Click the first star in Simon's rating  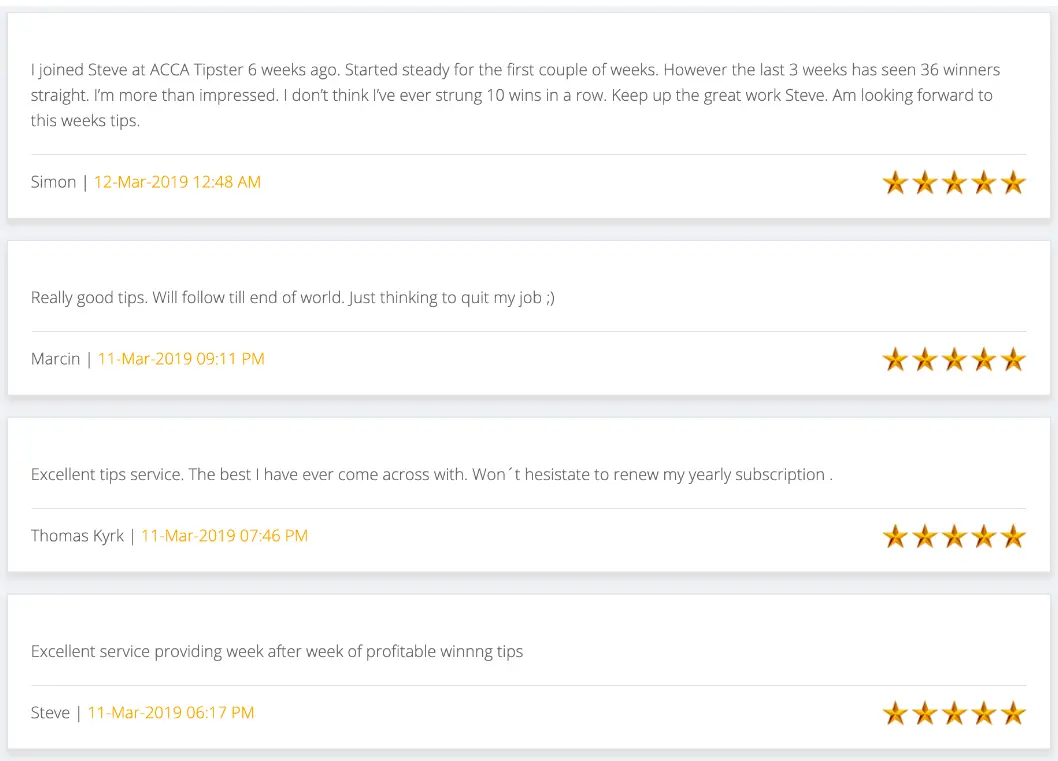coord(895,182)
